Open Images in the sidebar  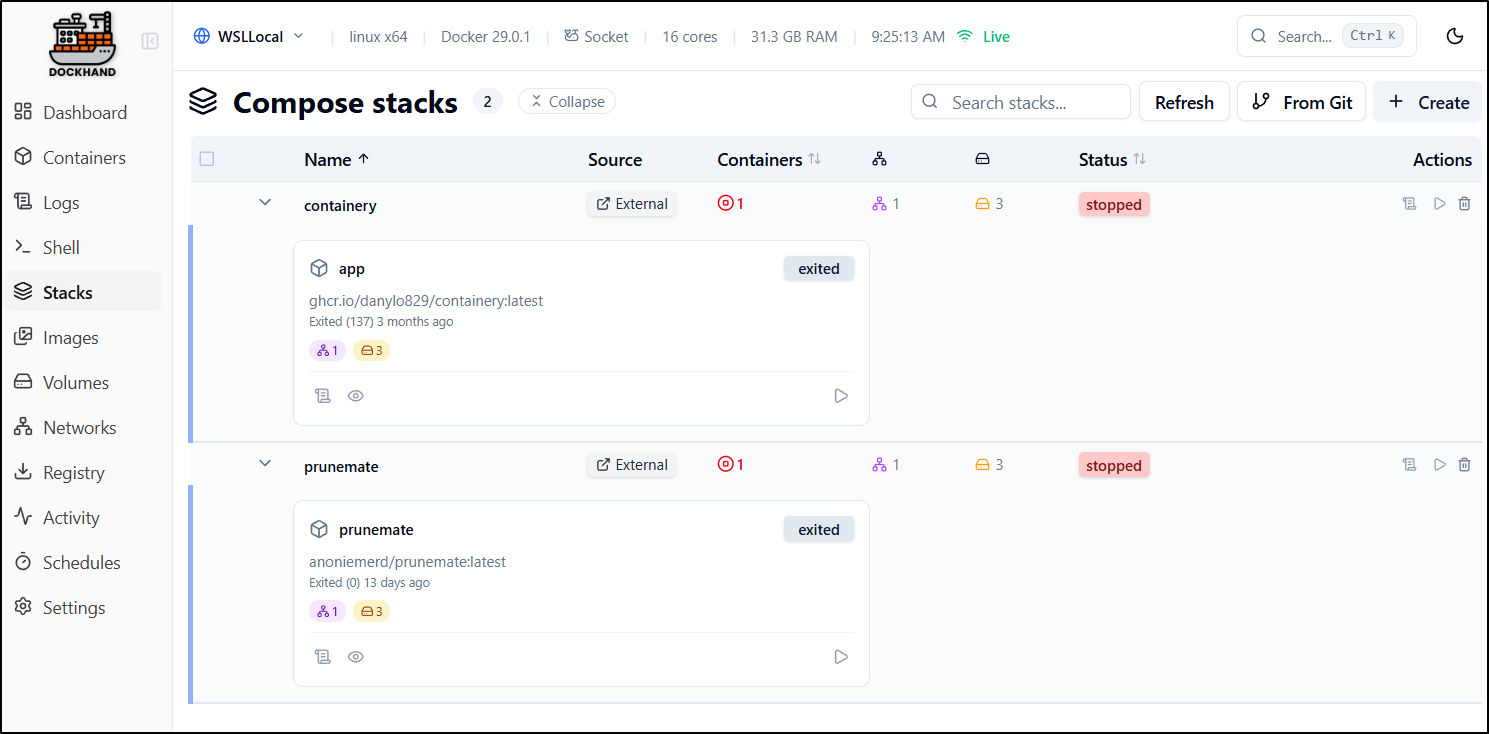coord(71,338)
